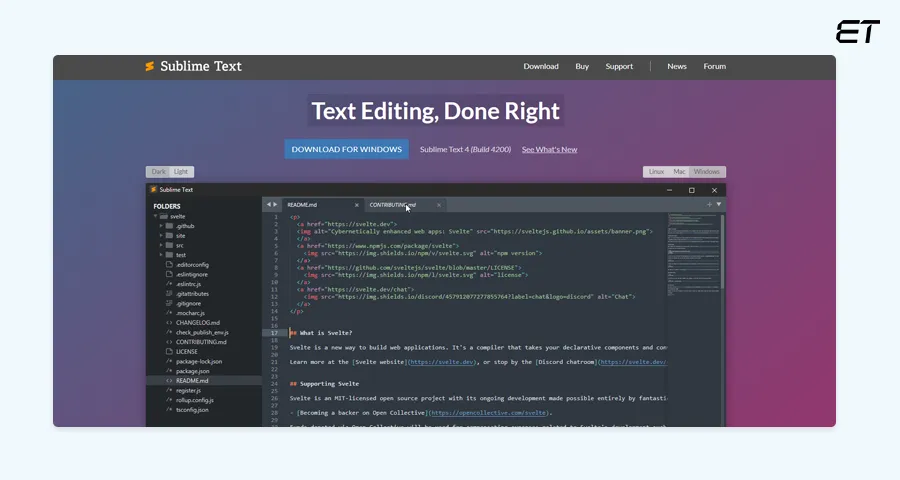The height and width of the screenshot is (480, 900).
Task: Close the CONTRIBUTING.md tab
Action: (x=439, y=205)
